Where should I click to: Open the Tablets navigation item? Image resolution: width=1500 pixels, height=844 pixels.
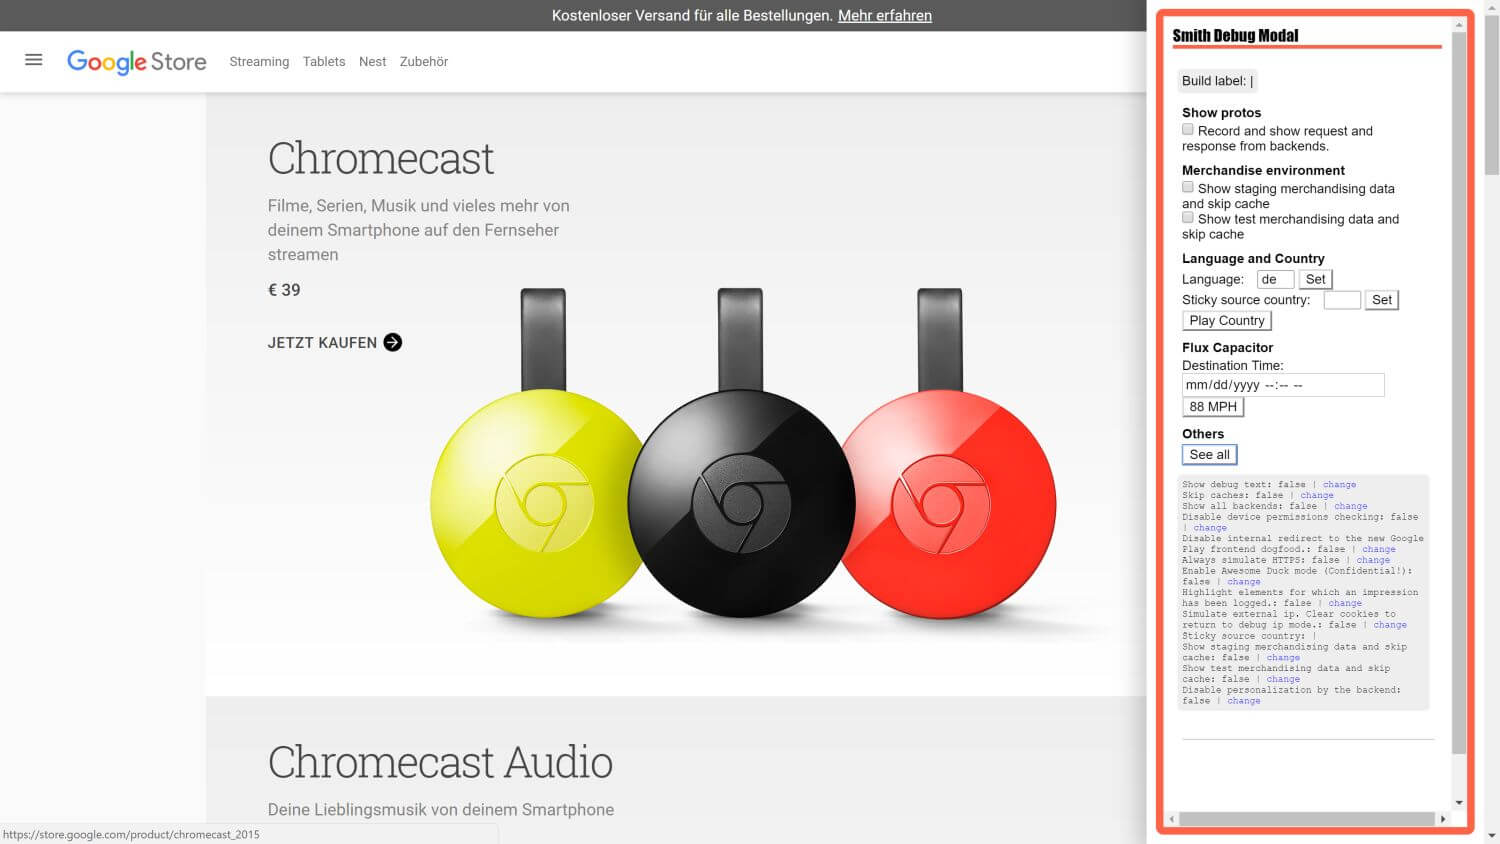point(324,62)
